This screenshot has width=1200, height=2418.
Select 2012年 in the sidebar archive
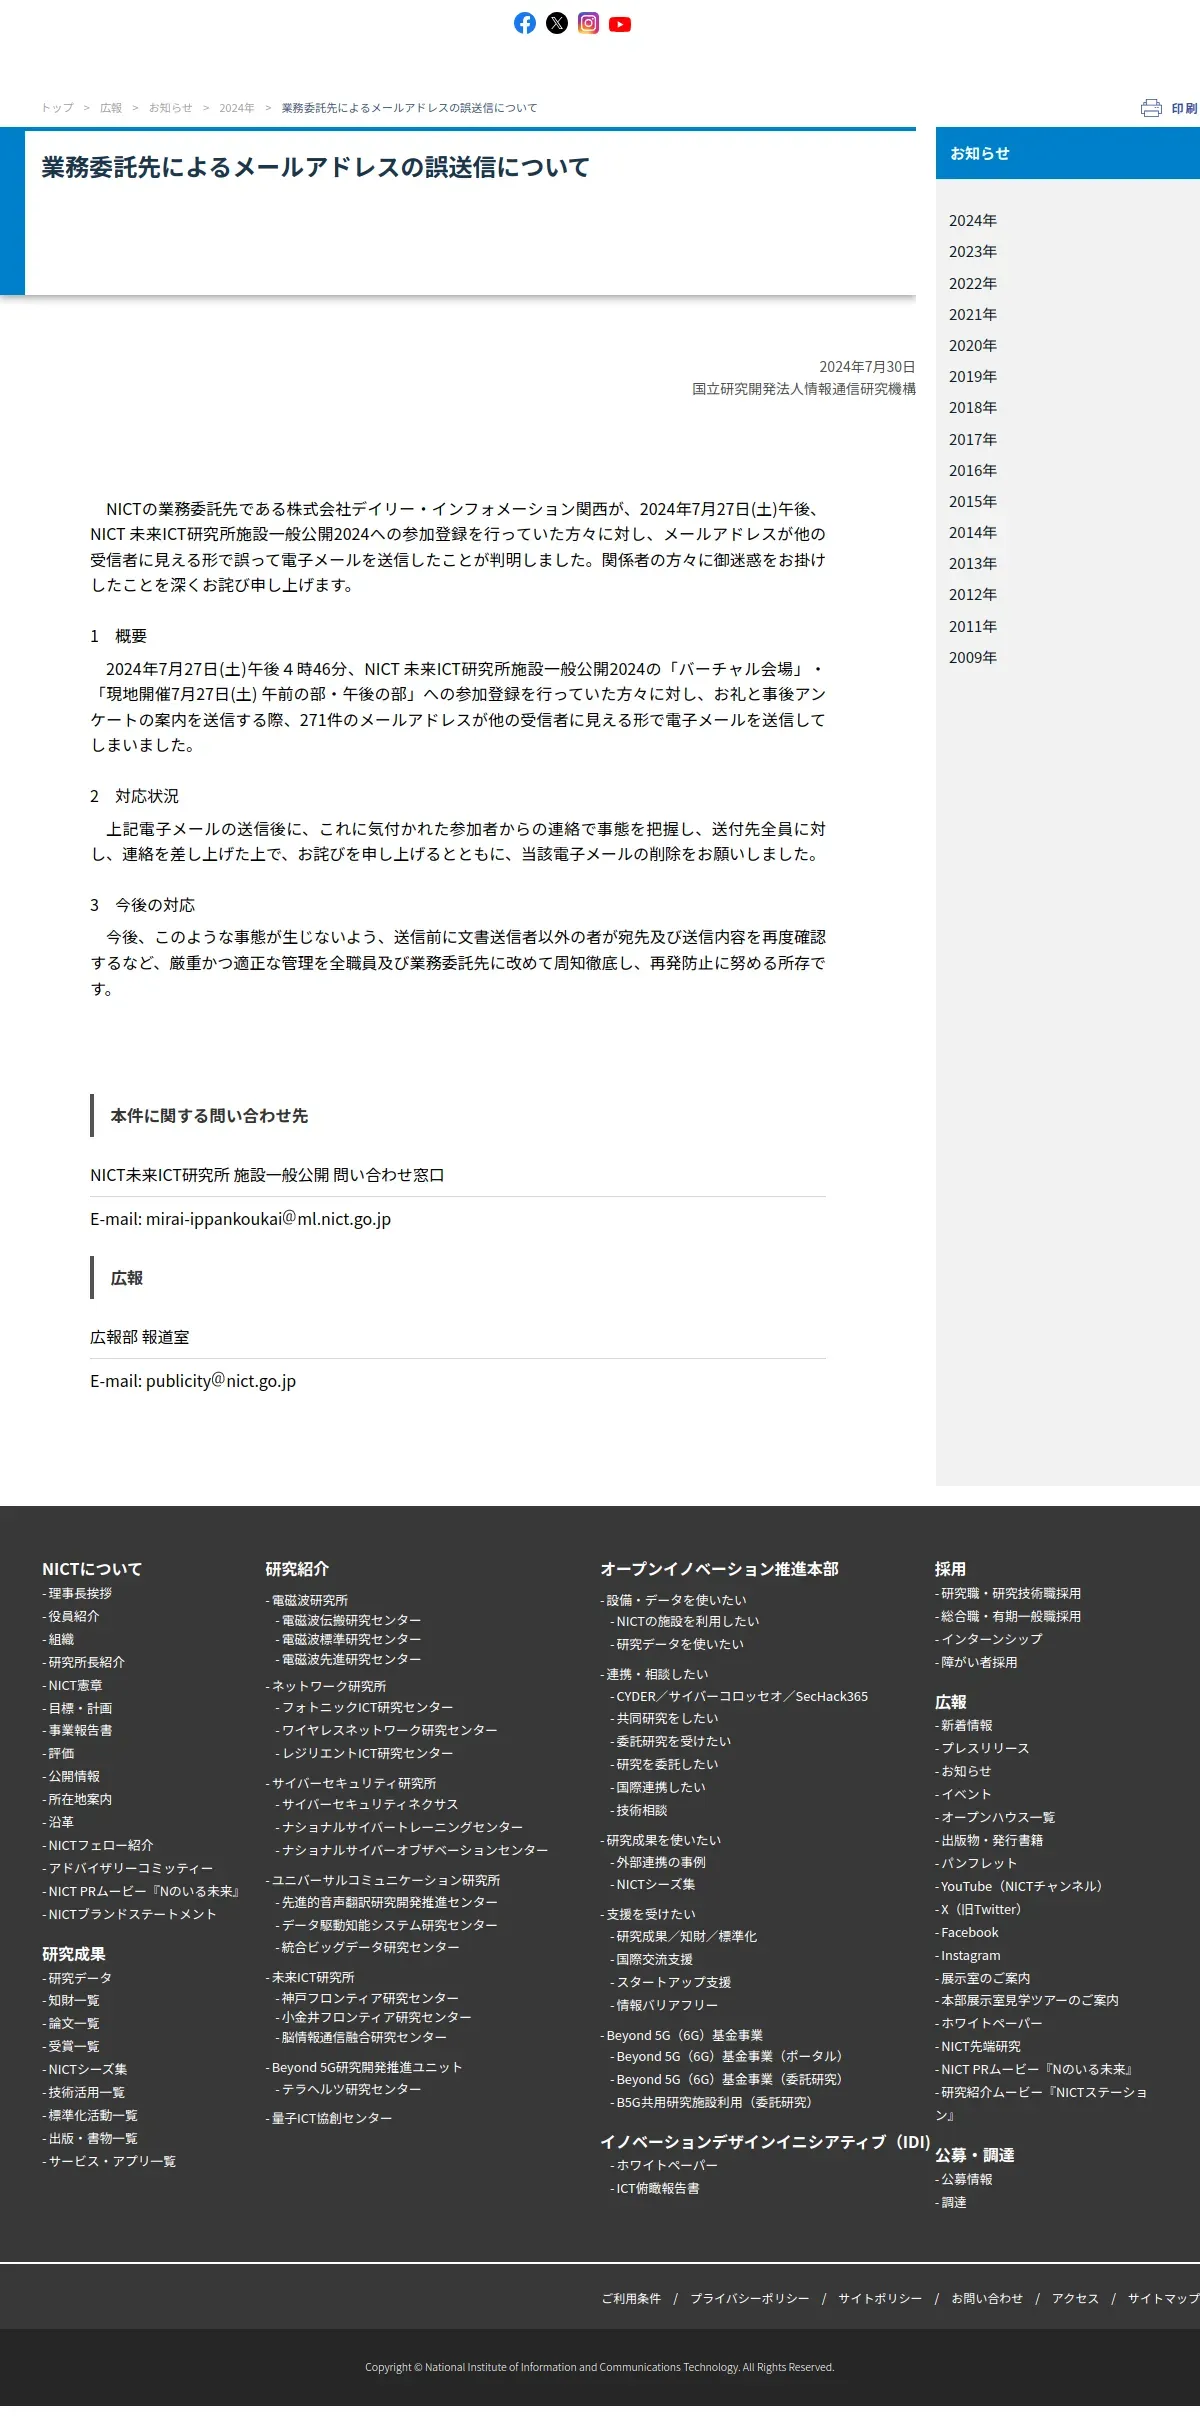pyautogui.click(x=973, y=595)
